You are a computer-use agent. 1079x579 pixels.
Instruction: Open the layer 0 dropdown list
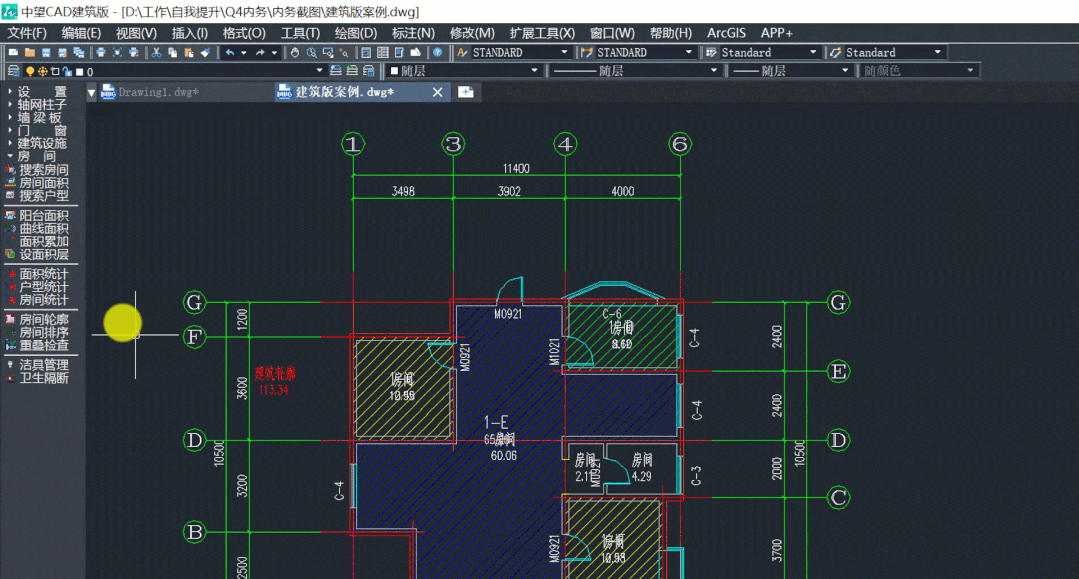coord(319,71)
